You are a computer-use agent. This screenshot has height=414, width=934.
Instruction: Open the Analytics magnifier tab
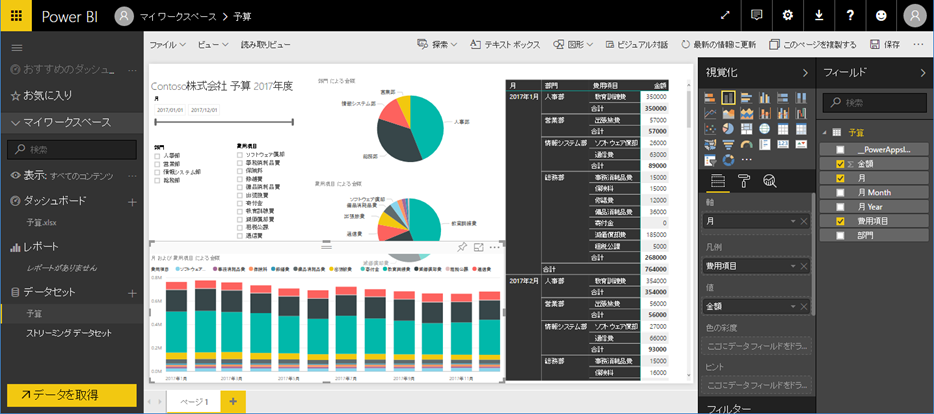click(x=769, y=180)
